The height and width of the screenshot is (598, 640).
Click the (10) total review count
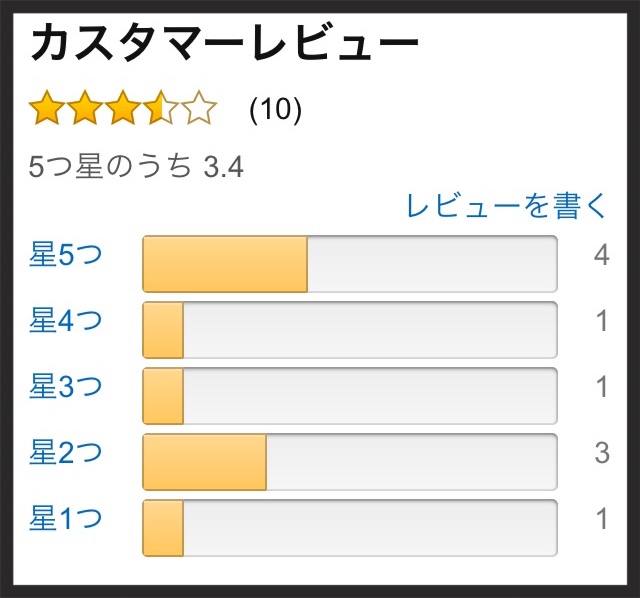click(276, 109)
